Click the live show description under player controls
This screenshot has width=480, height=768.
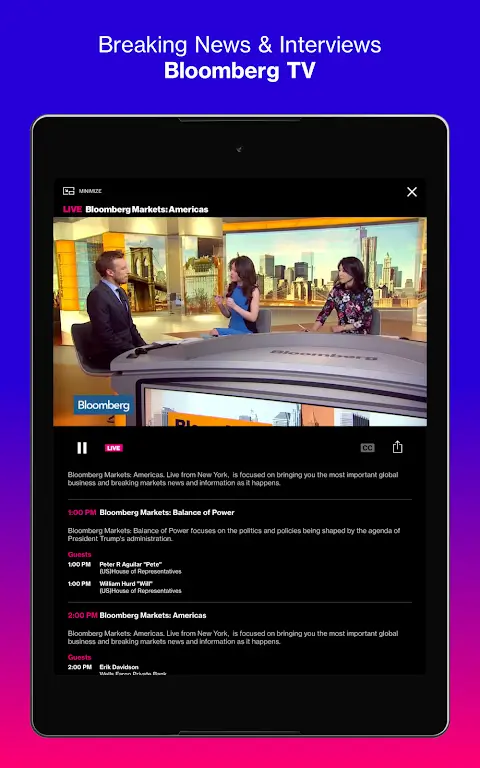233,479
